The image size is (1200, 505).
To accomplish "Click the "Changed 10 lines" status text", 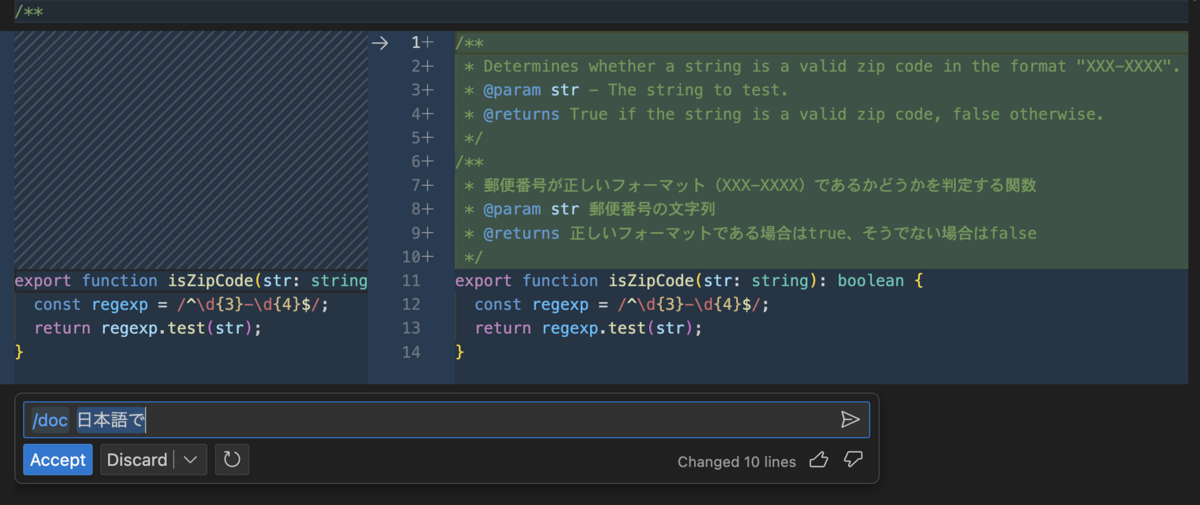I will coord(737,462).
